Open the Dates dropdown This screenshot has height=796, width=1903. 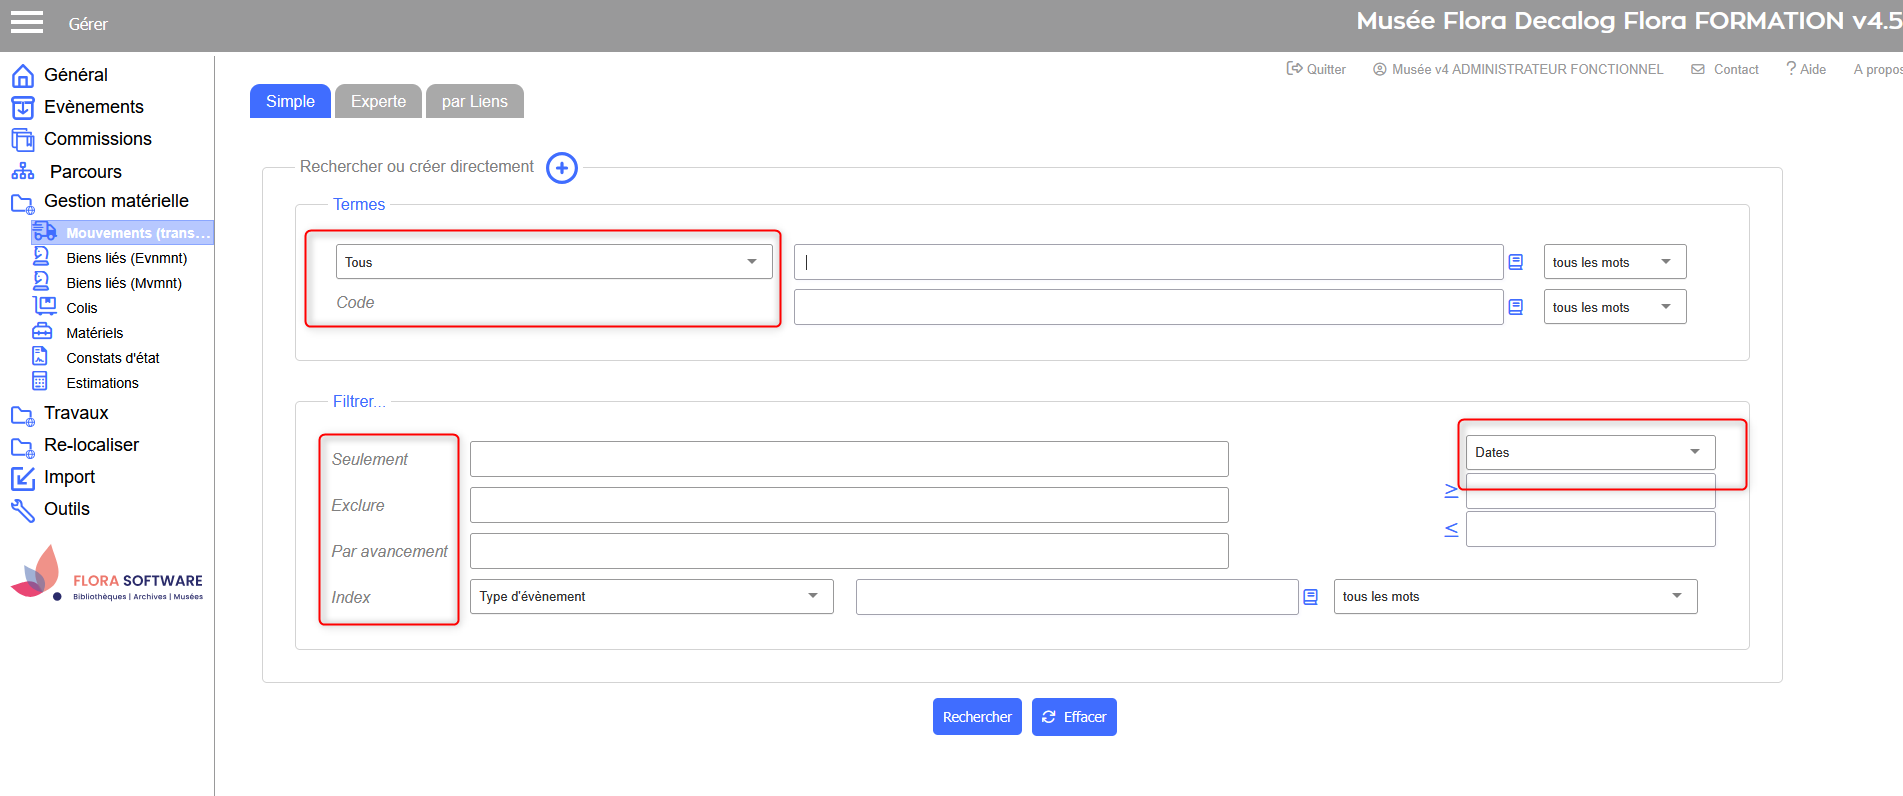[x=1589, y=452]
